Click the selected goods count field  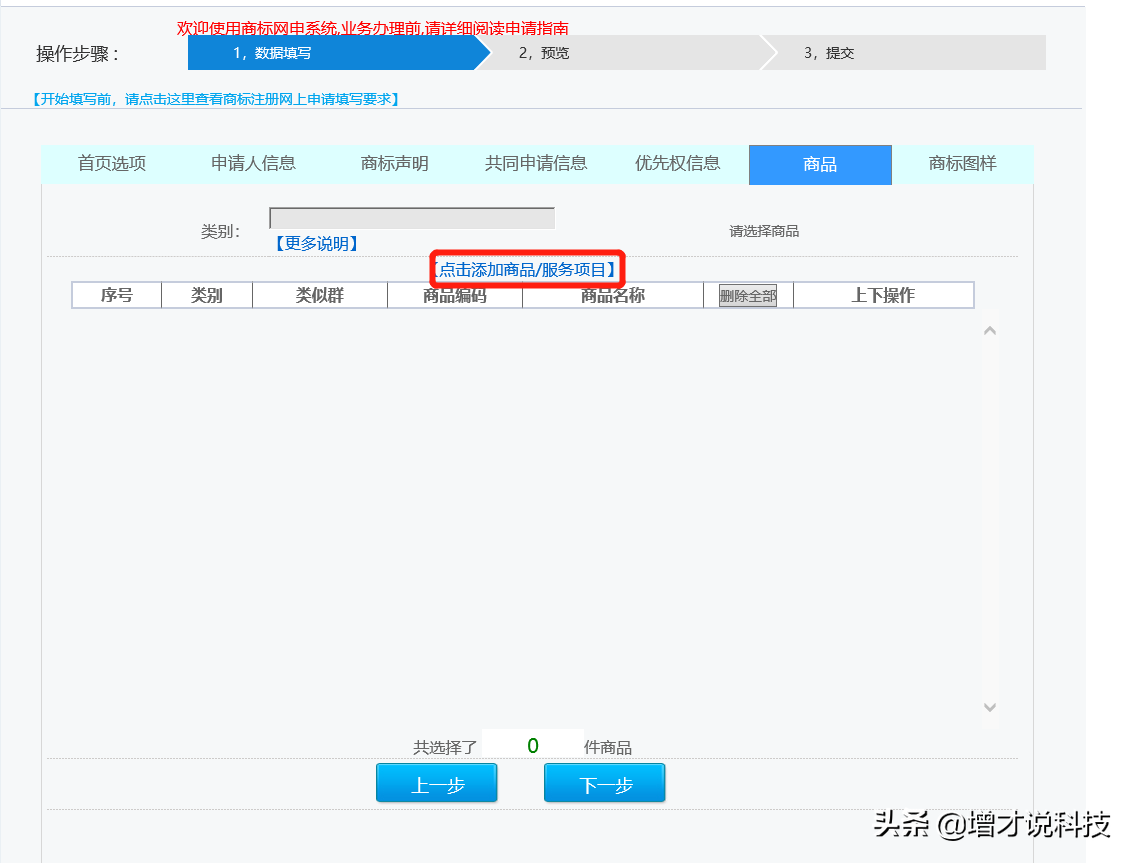click(x=532, y=745)
